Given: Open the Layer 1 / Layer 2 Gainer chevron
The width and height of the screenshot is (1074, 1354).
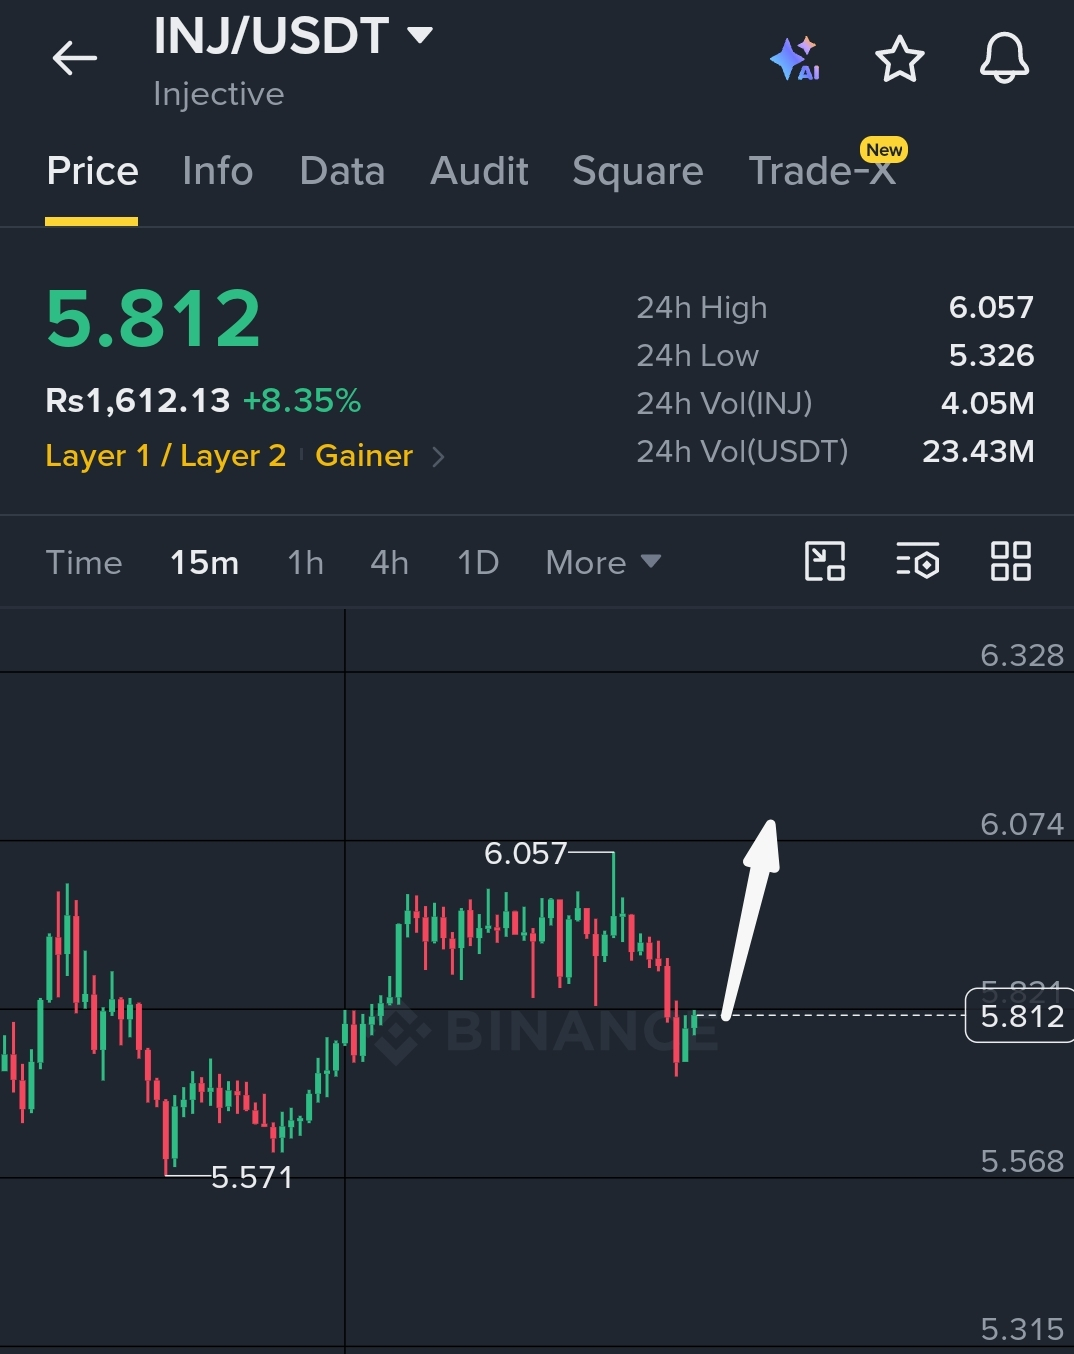Looking at the screenshot, I should coord(438,457).
